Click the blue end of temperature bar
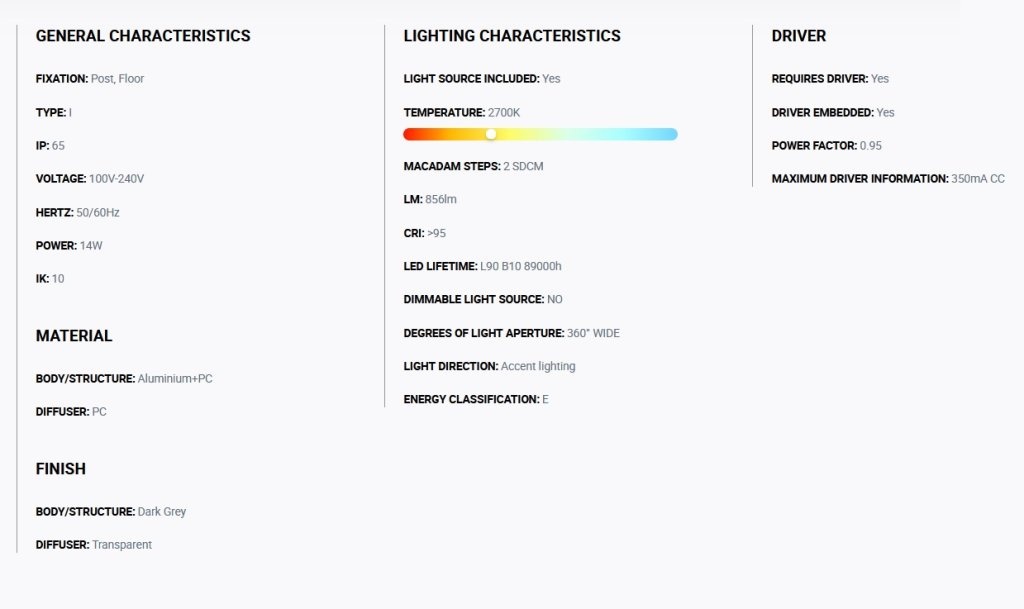 click(669, 134)
